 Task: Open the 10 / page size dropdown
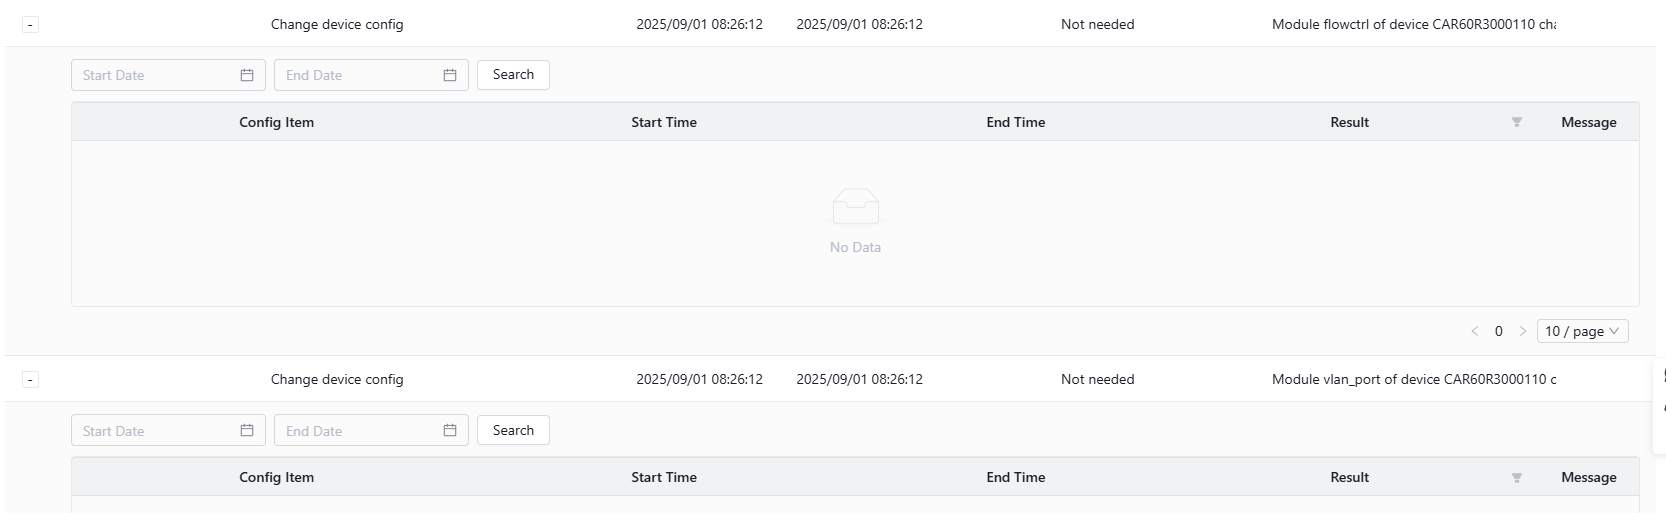pyautogui.click(x=1582, y=331)
